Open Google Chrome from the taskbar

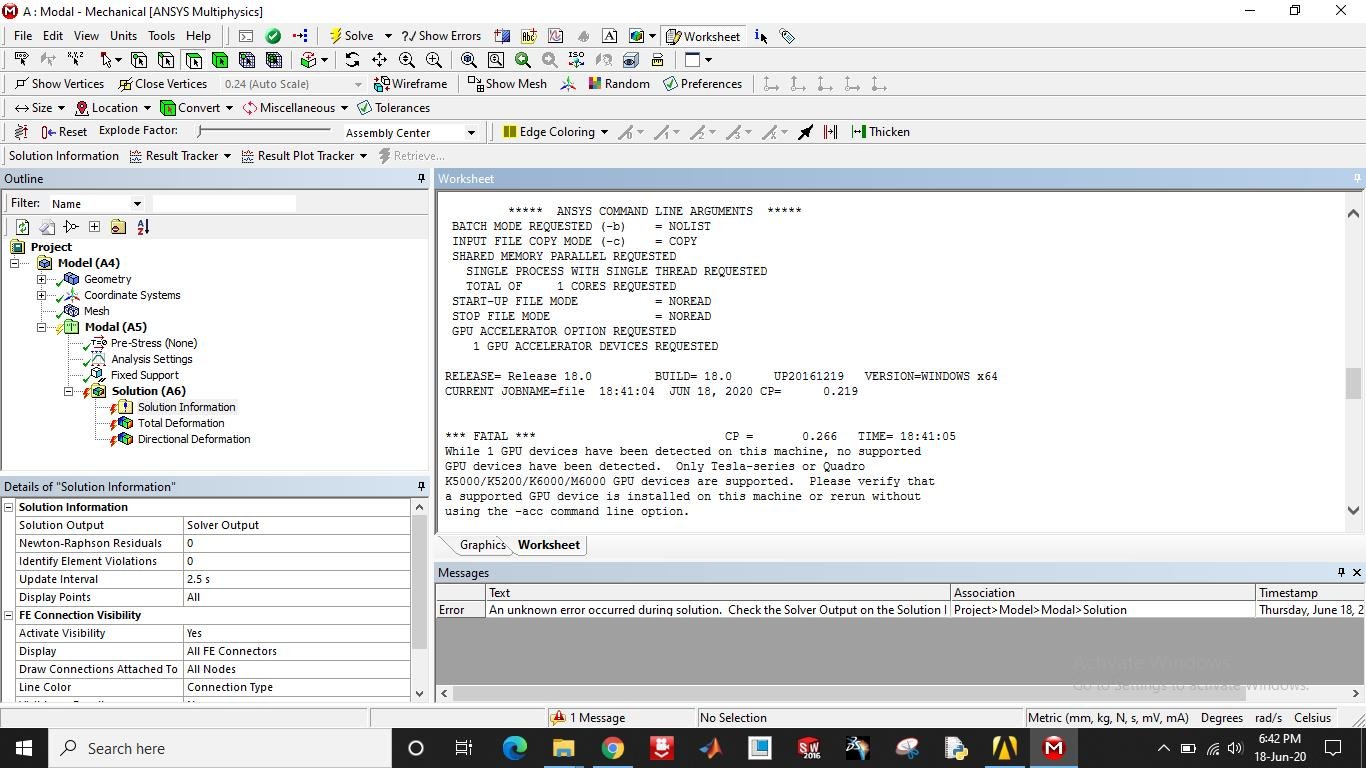(612, 748)
